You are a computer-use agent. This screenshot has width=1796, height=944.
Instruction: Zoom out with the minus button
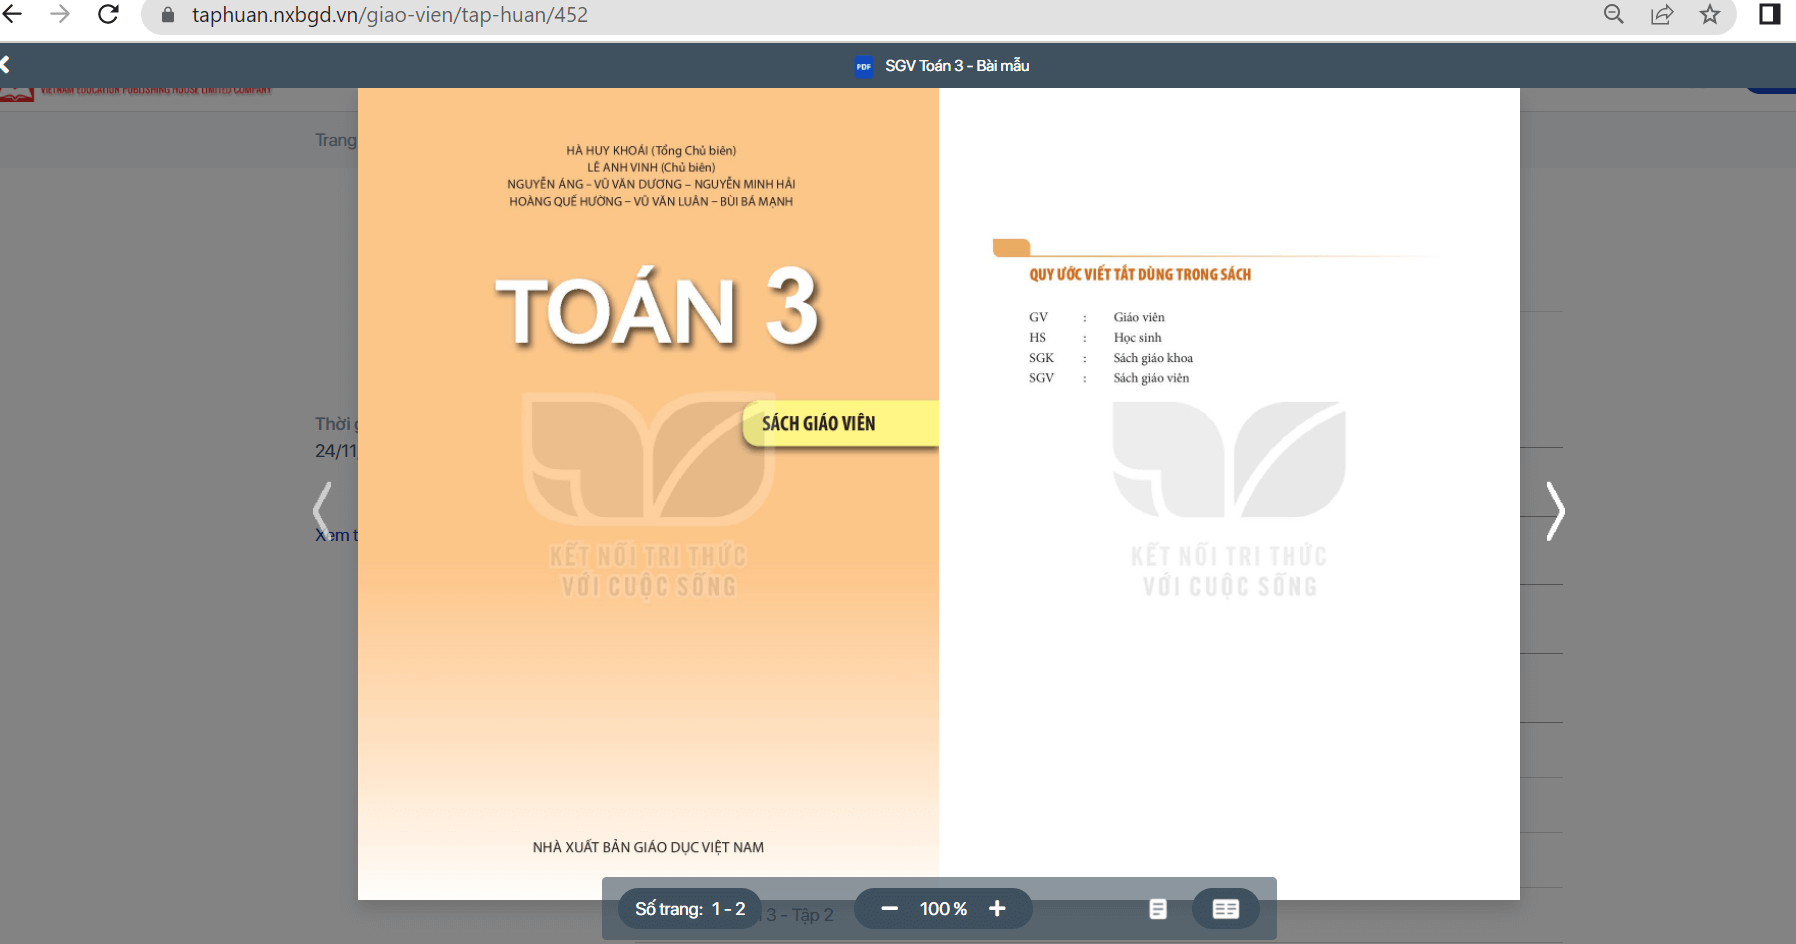pyautogui.click(x=889, y=909)
